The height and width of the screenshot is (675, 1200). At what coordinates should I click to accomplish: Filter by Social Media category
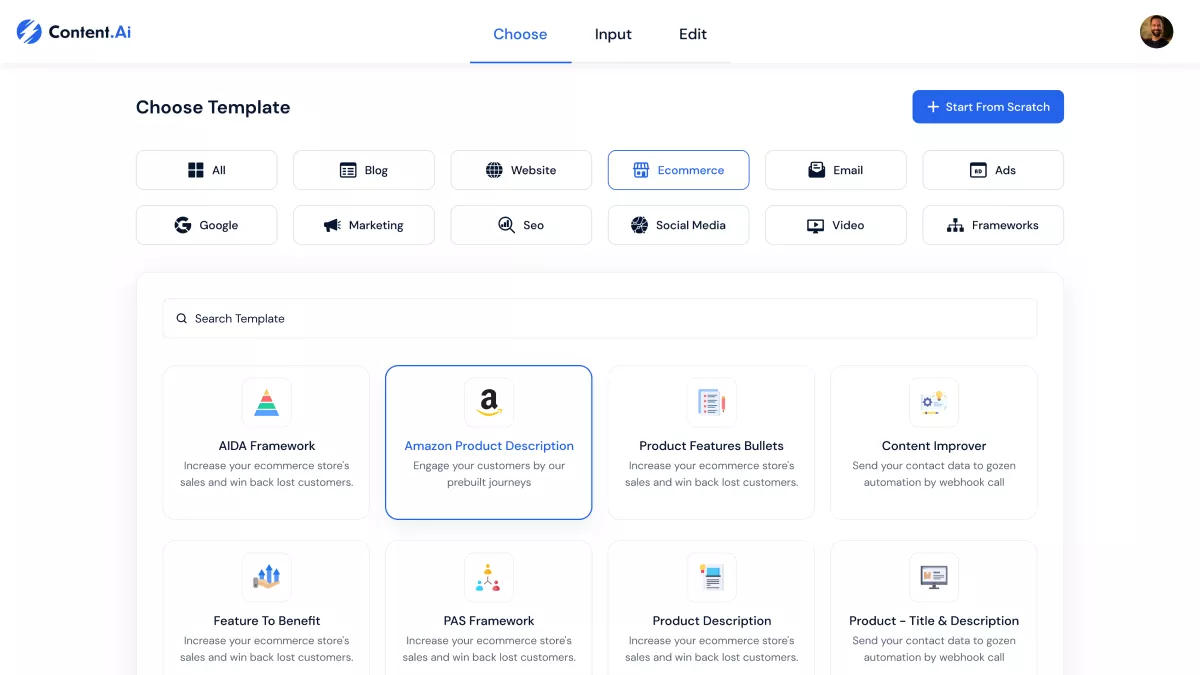tap(679, 225)
